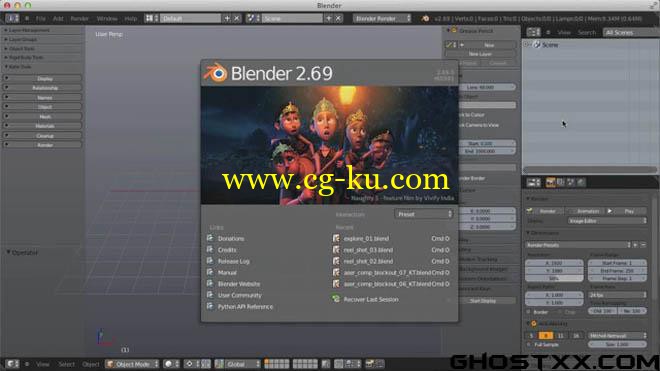
Task: Click the 50% resolution percentage slider
Action: pos(554,278)
